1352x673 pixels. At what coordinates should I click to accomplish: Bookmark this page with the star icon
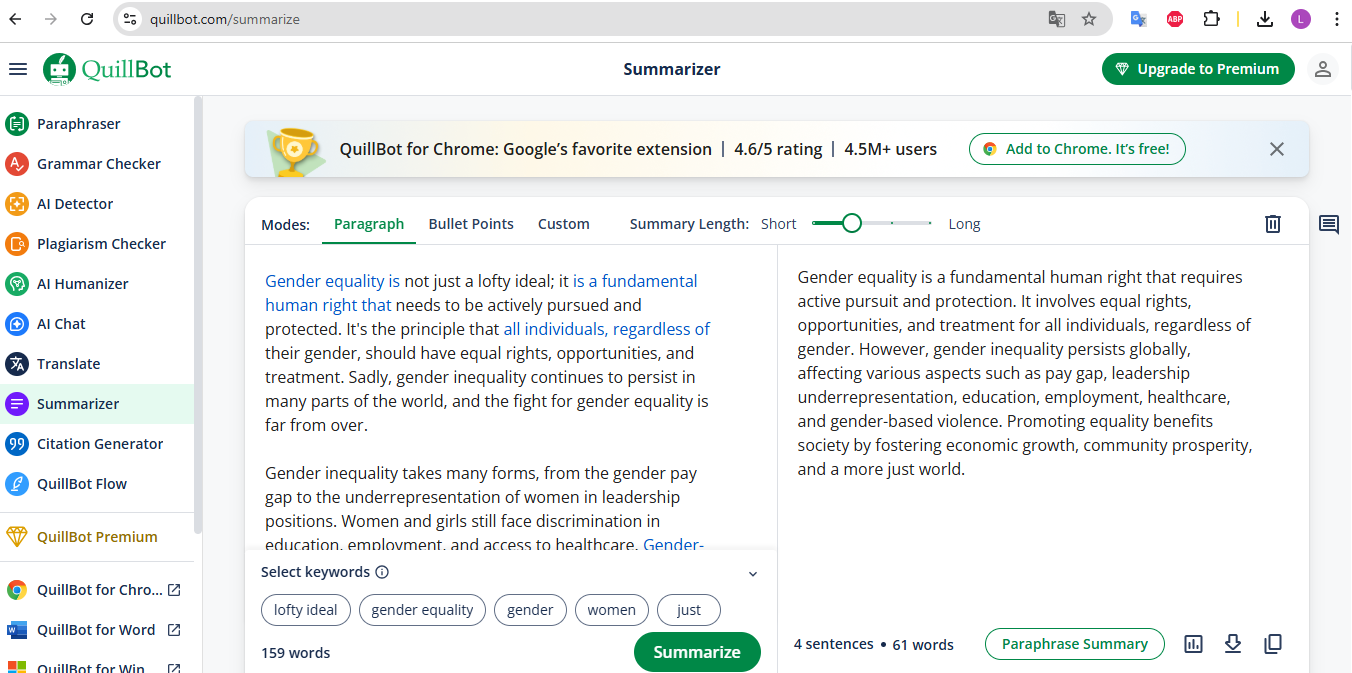pos(1089,19)
